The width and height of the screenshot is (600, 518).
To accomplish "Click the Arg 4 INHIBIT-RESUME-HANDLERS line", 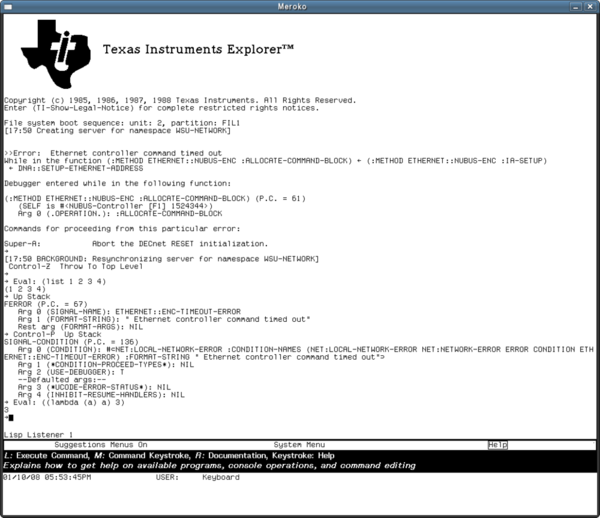I will click(101, 395).
